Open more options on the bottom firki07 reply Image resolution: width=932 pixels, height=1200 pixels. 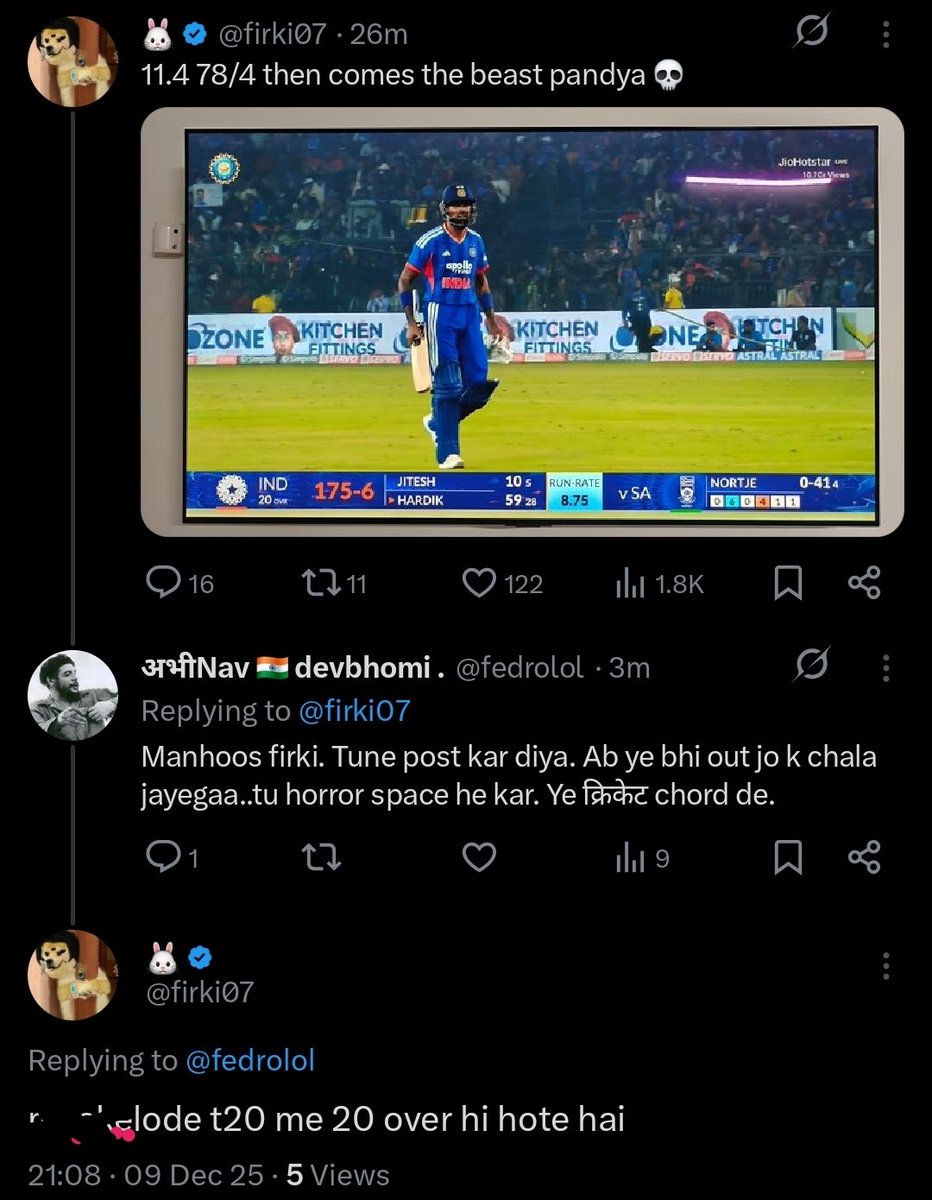click(885, 966)
